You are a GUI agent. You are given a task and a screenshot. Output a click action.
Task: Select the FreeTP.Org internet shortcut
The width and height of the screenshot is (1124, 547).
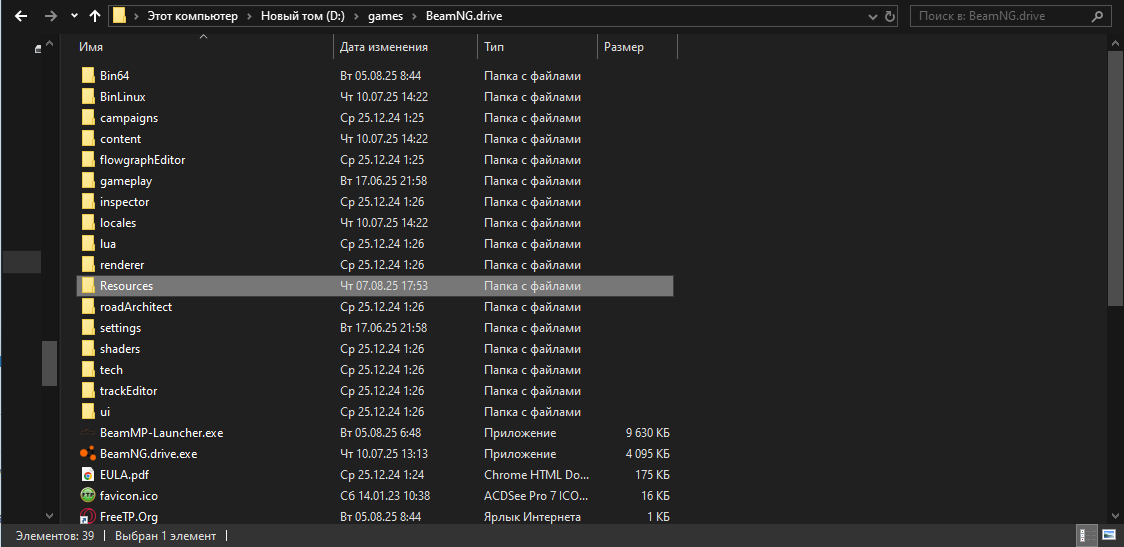point(128,516)
